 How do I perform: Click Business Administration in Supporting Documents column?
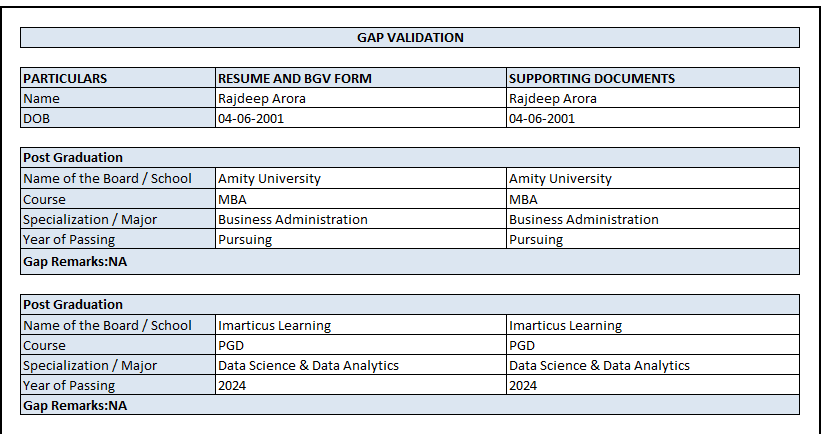653,219
